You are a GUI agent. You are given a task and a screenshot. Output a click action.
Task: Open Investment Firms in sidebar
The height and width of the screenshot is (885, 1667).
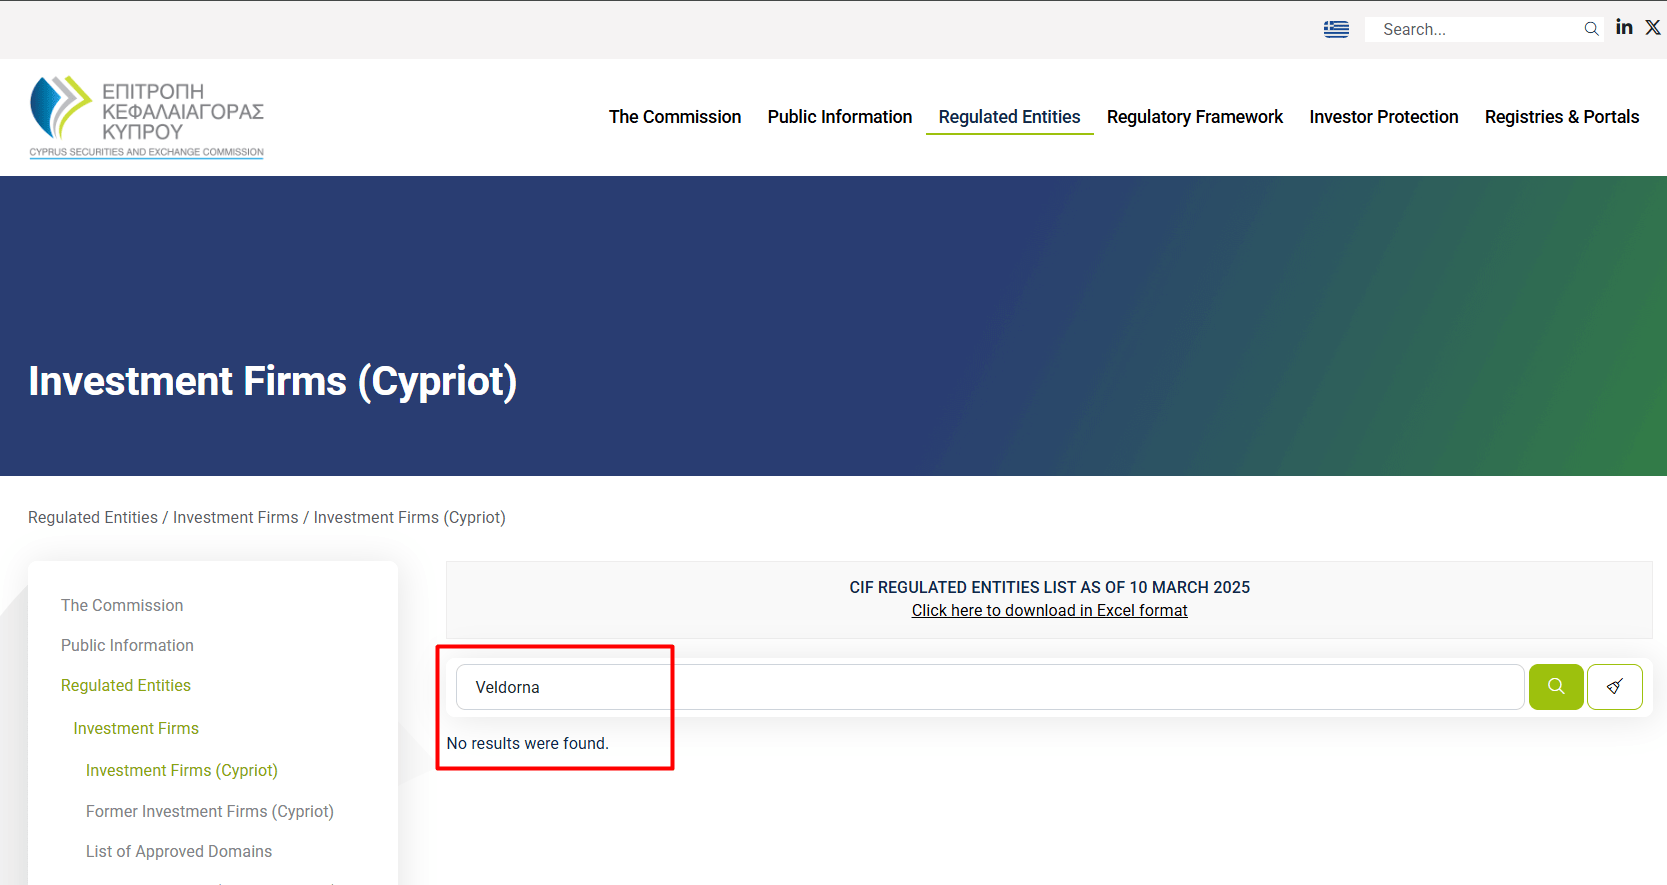click(x=136, y=728)
